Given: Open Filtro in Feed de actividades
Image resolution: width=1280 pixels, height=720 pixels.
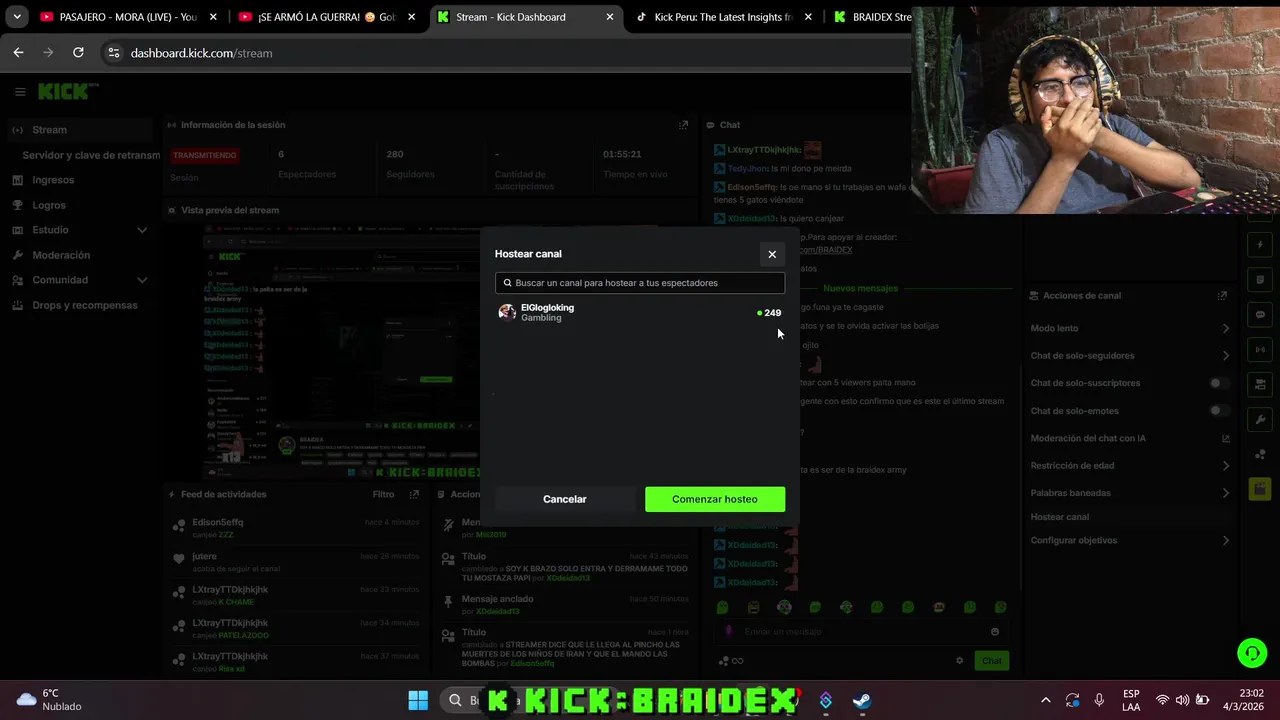Looking at the screenshot, I should click(383, 494).
